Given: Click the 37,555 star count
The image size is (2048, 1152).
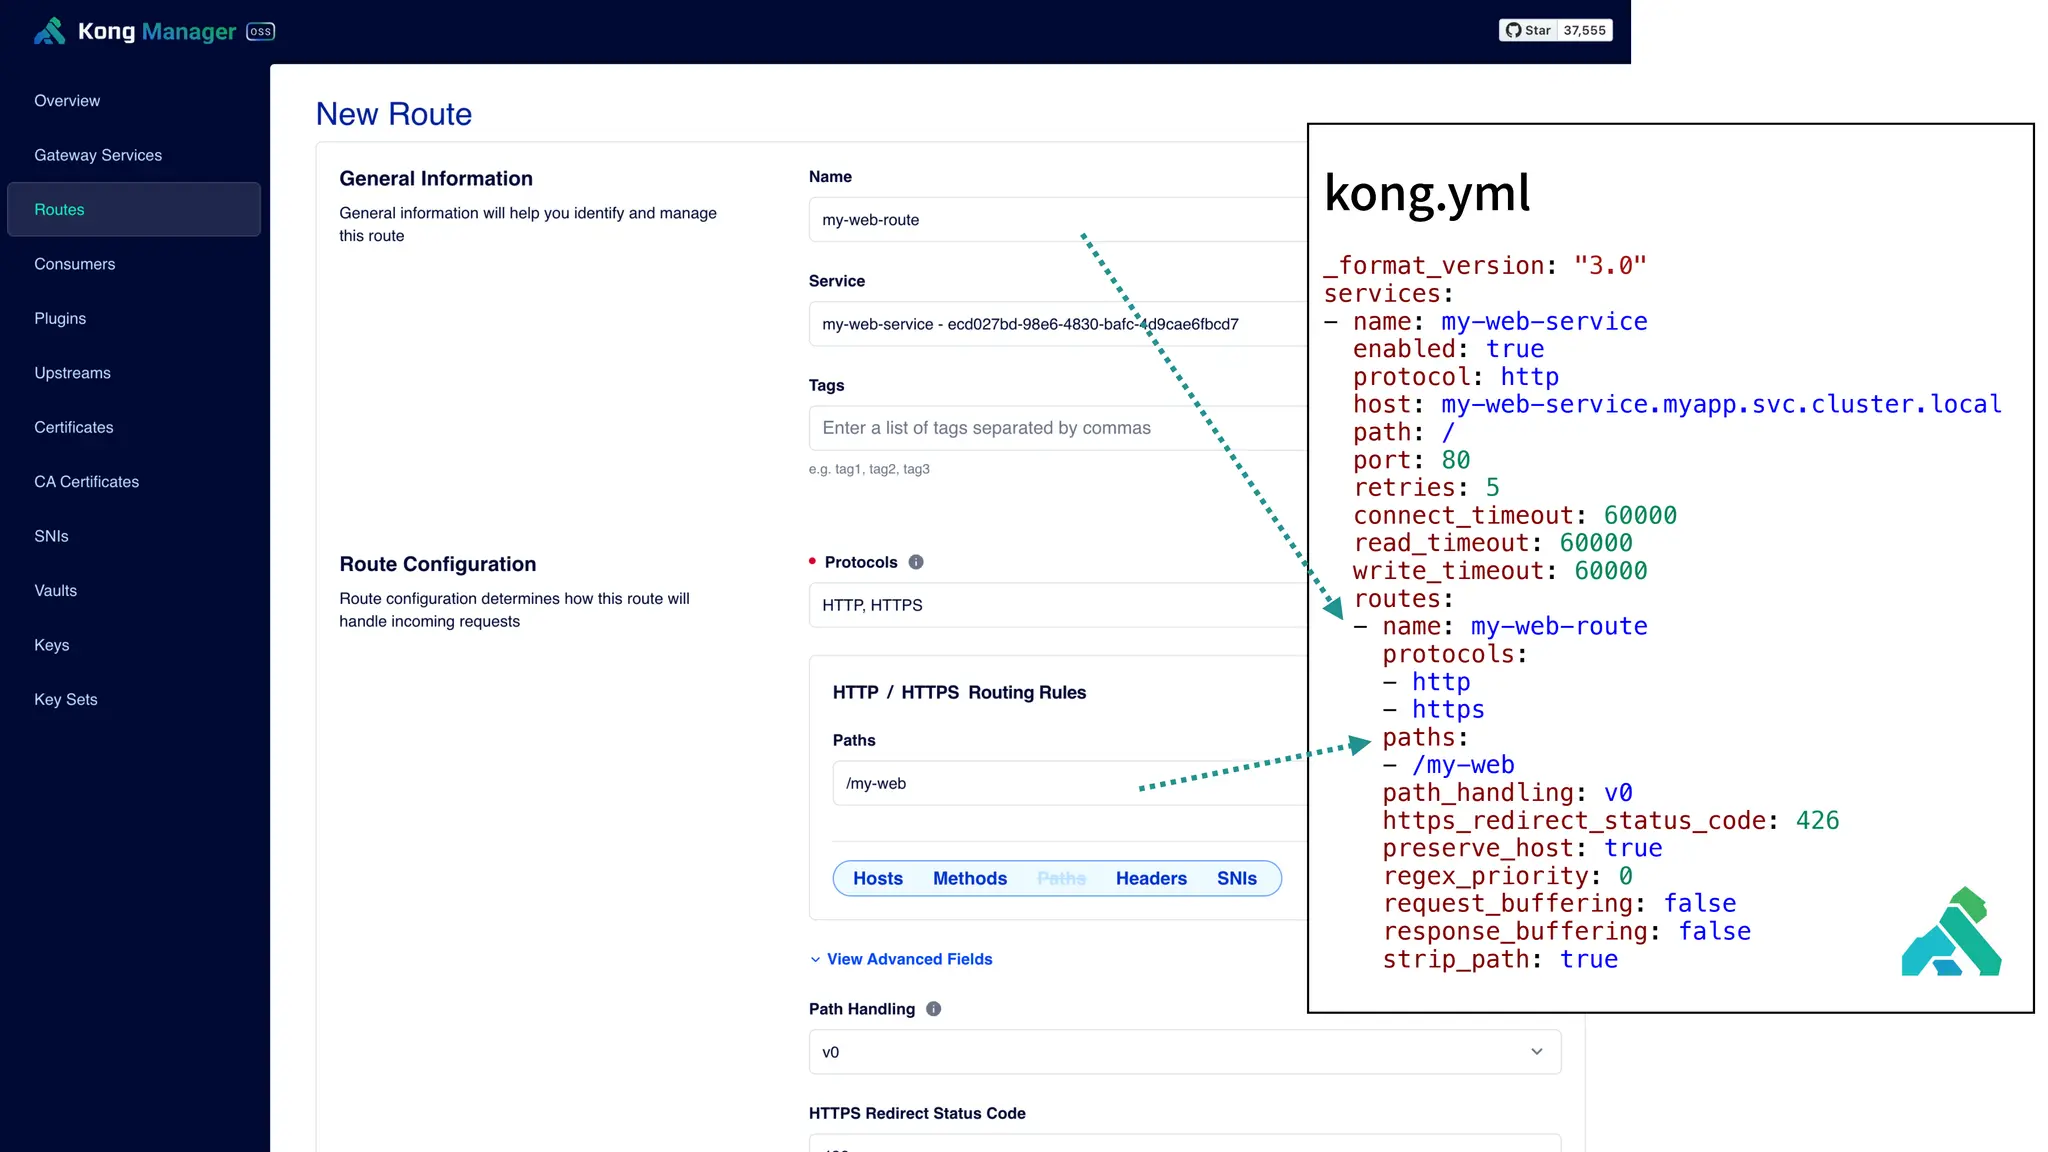Looking at the screenshot, I should coord(1584,30).
